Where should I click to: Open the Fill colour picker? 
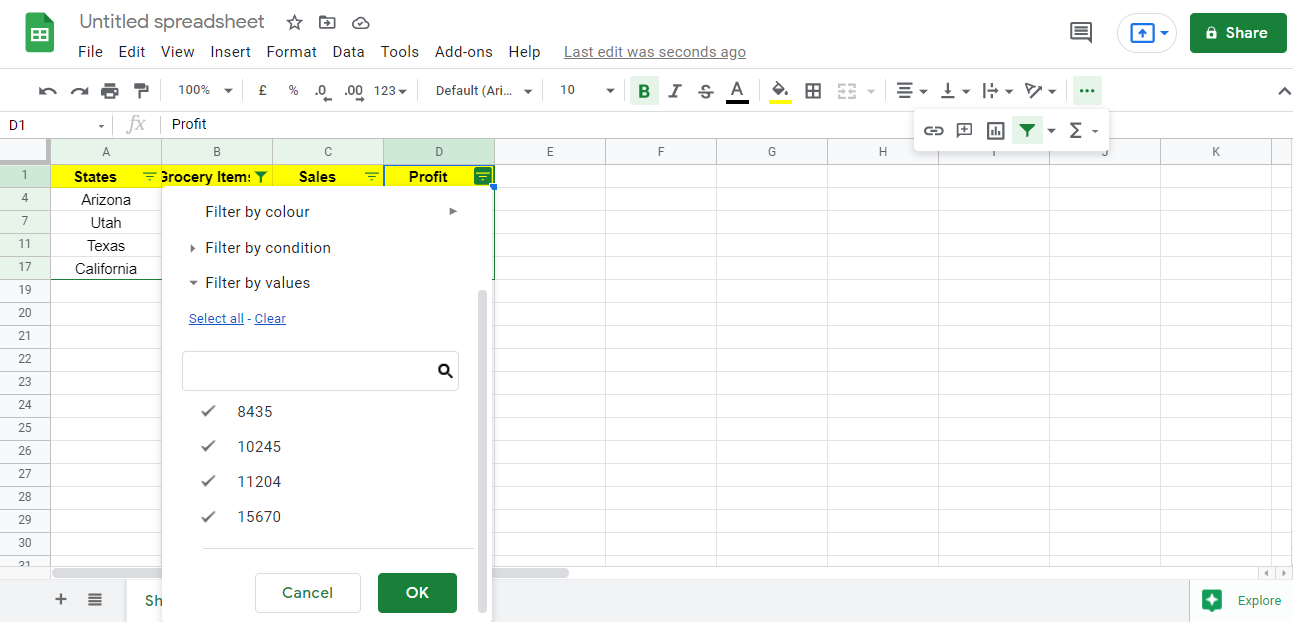[x=781, y=91]
